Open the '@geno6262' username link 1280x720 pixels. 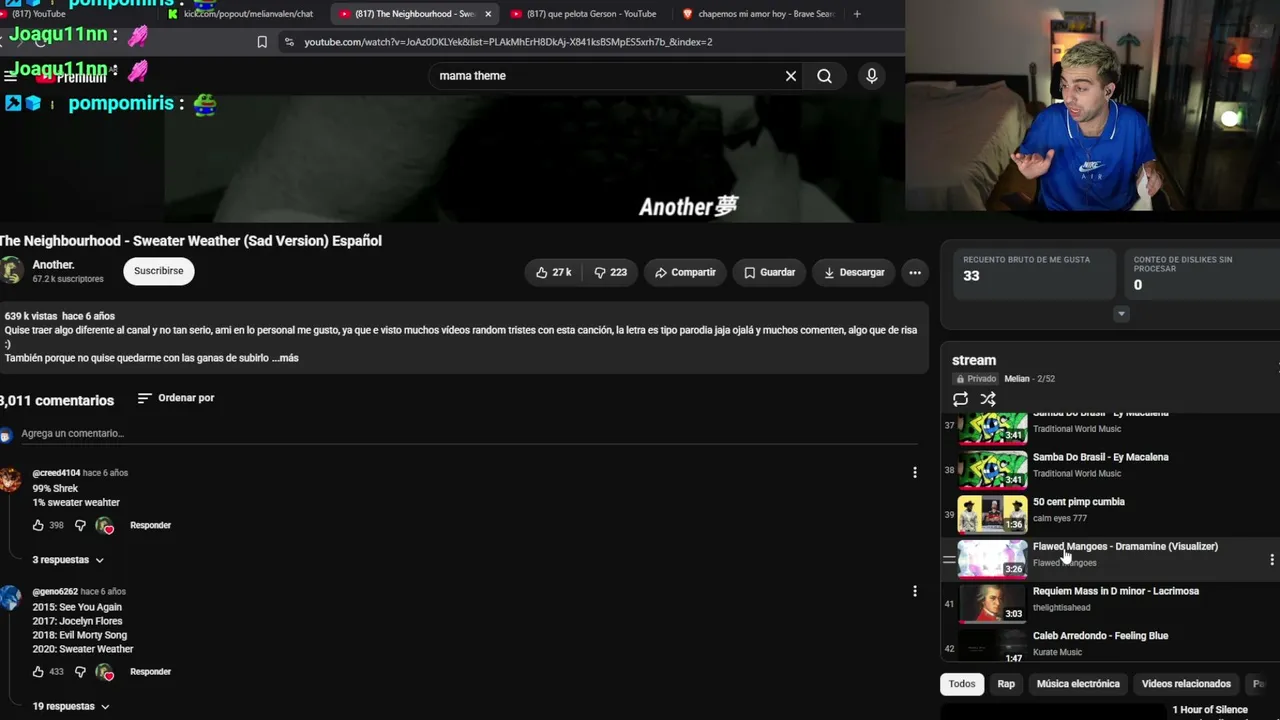[55, 592]
